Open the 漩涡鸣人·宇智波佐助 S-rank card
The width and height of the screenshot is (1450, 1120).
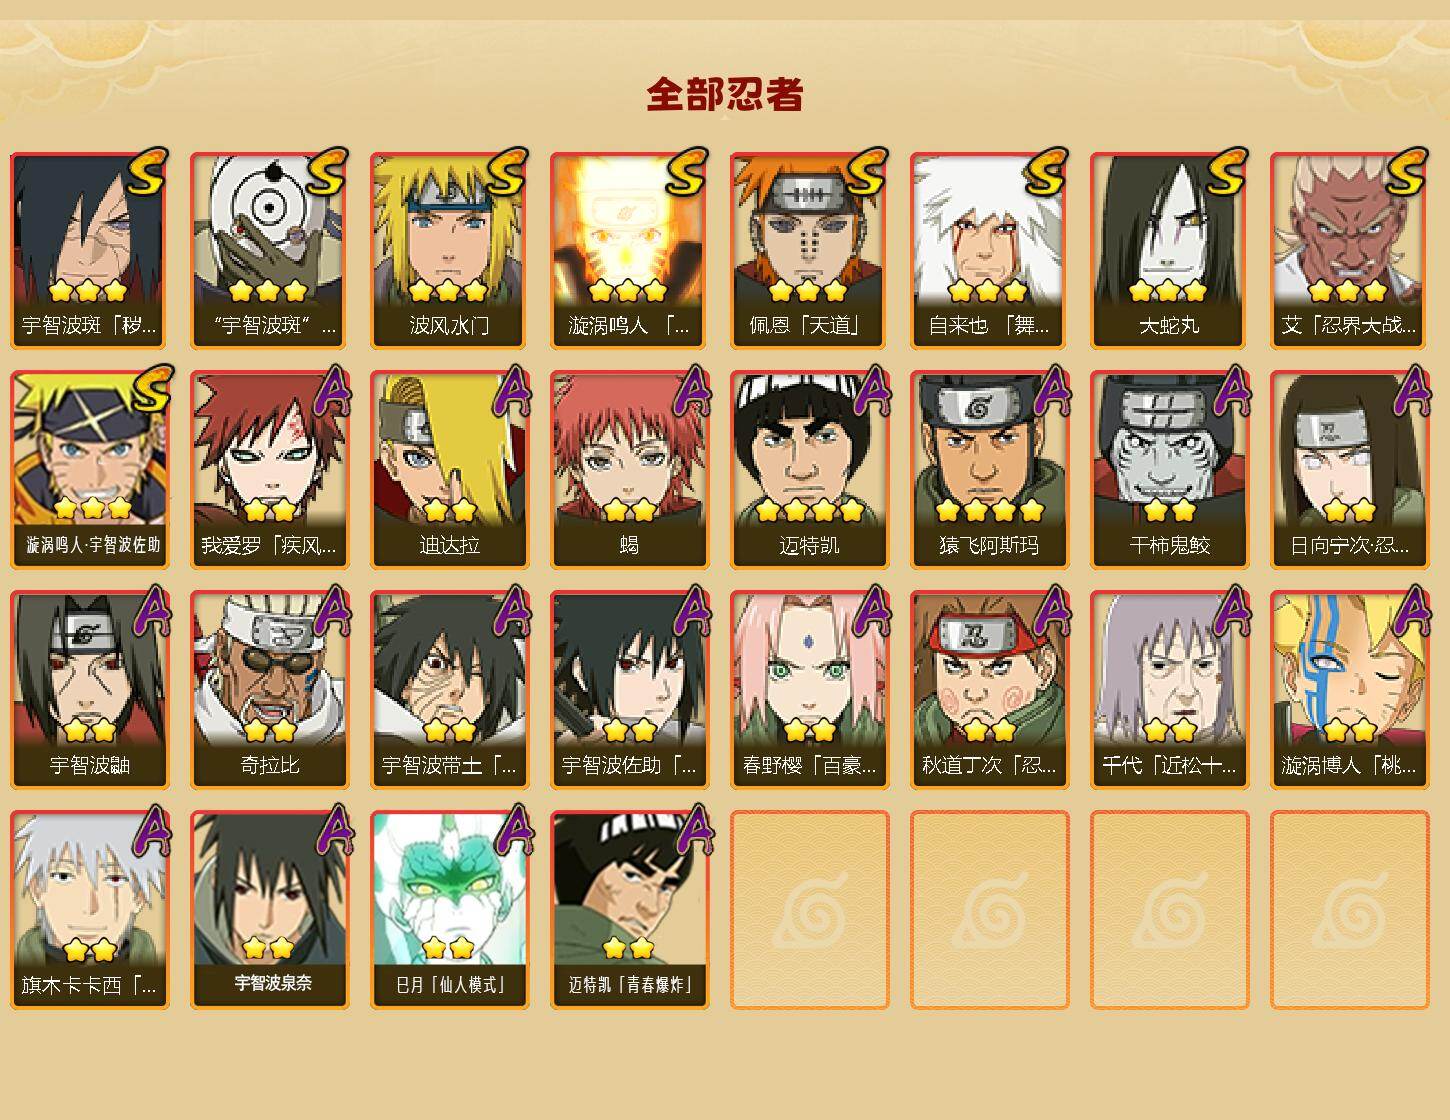(x=89, y=470)
